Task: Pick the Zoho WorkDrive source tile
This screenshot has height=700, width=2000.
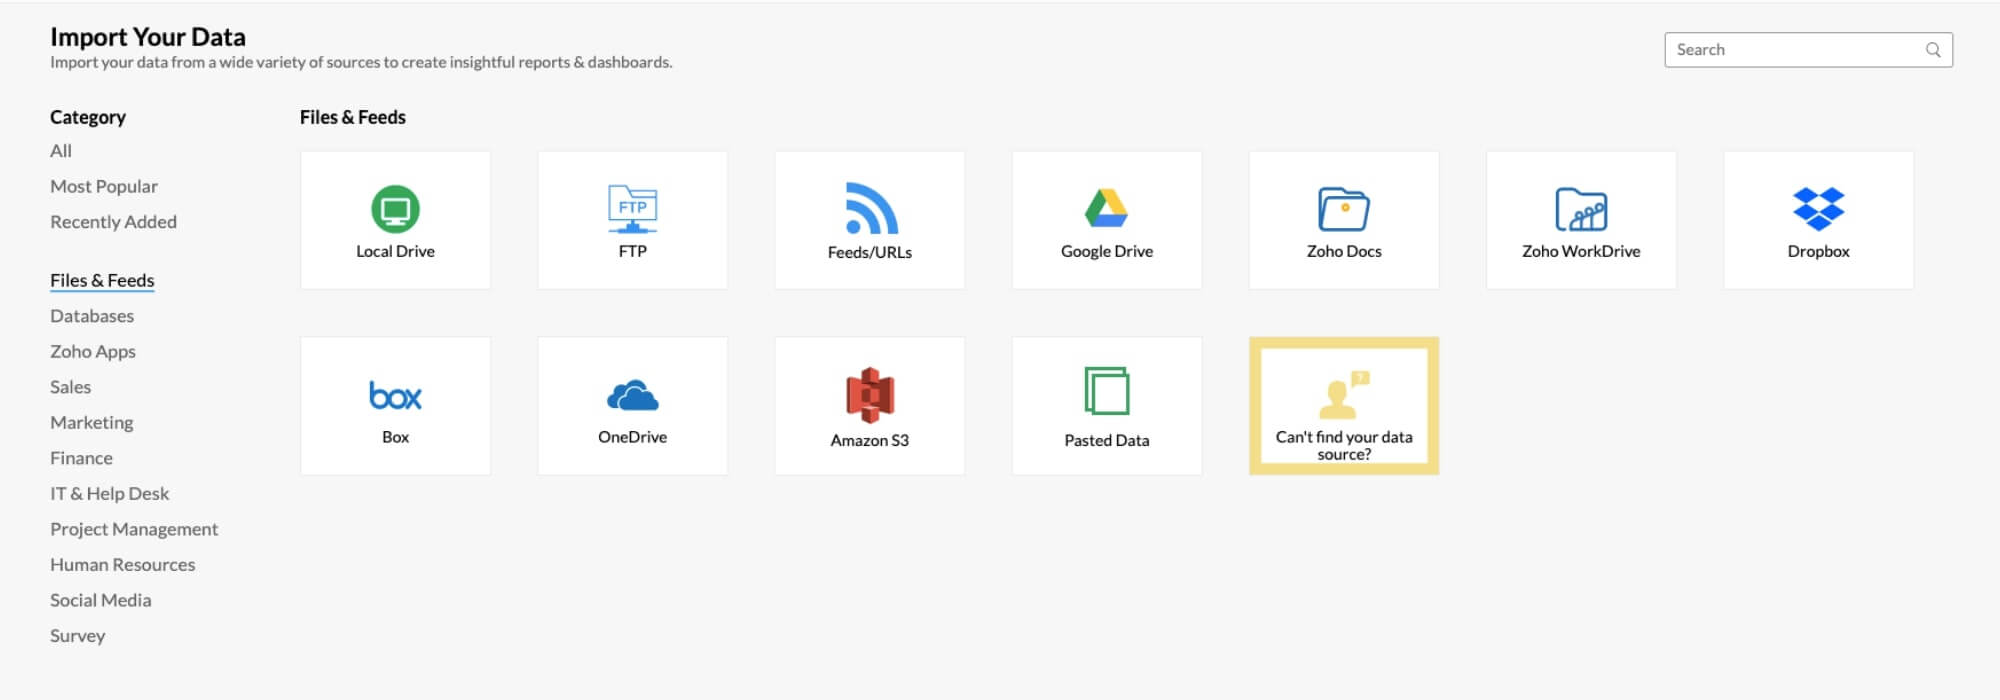Action: [x=1580, y=210]
